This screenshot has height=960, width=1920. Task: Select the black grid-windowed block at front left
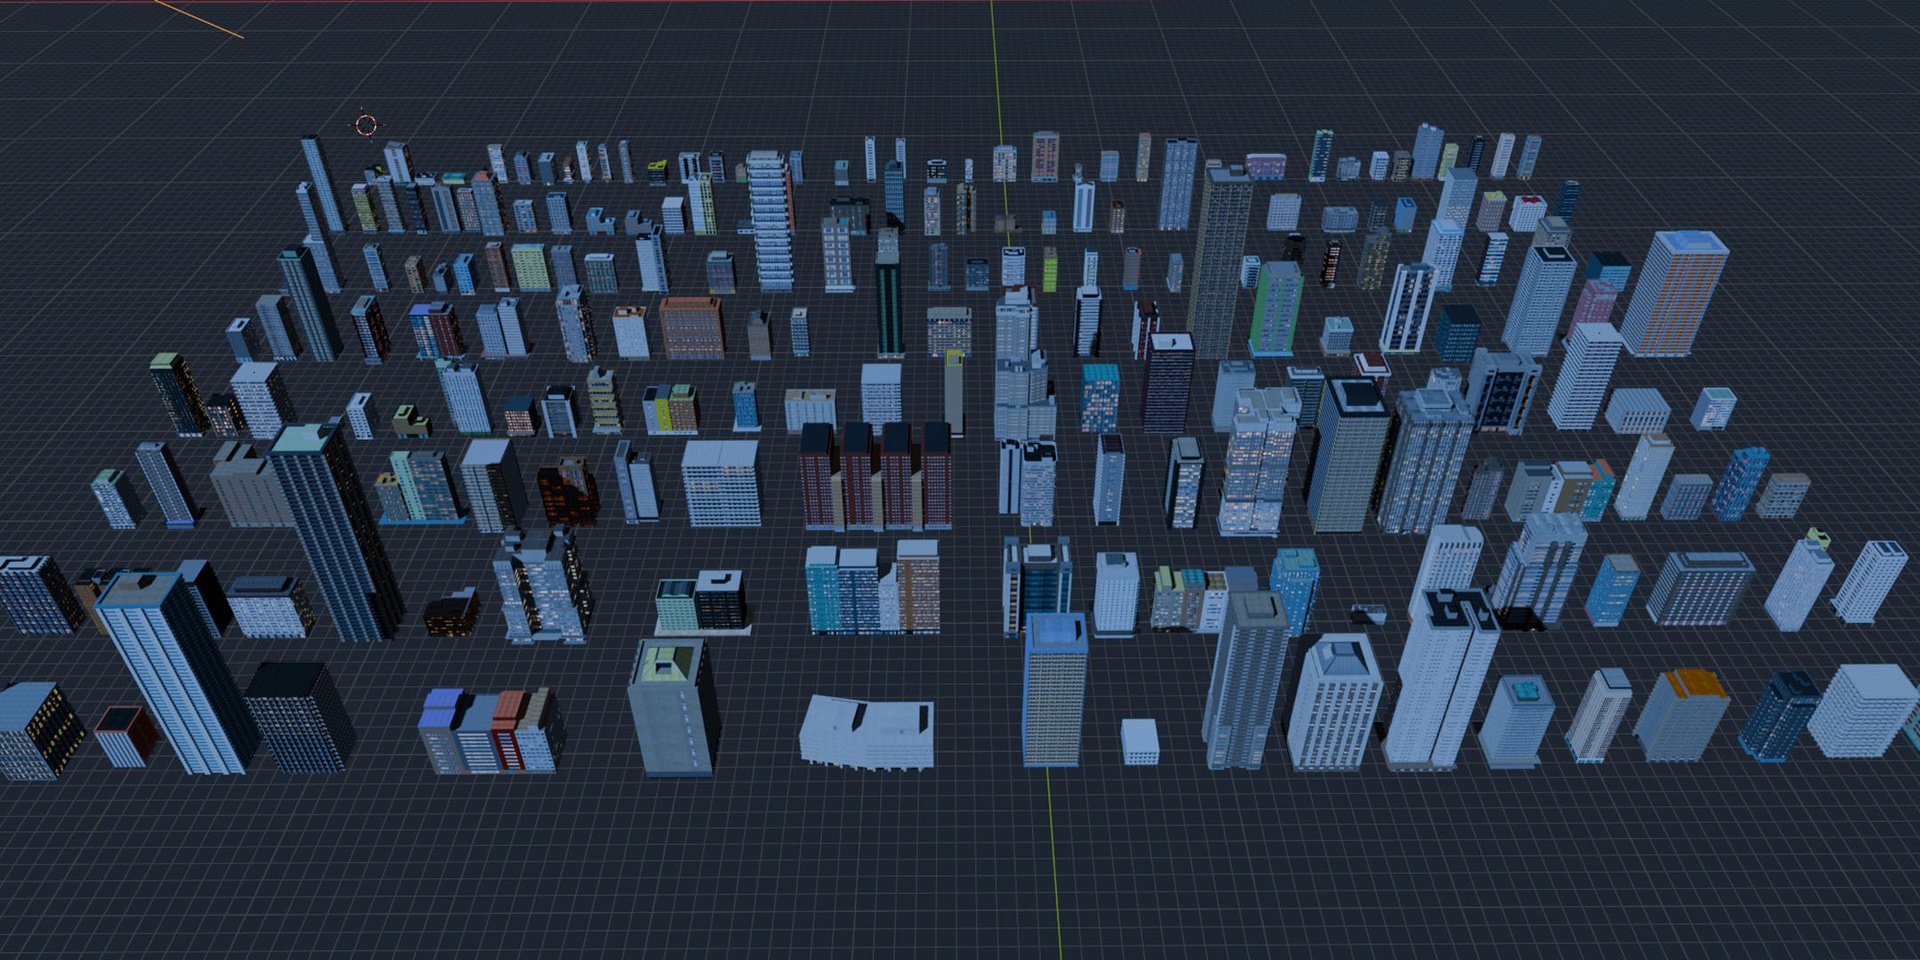(x=299, y=717)
